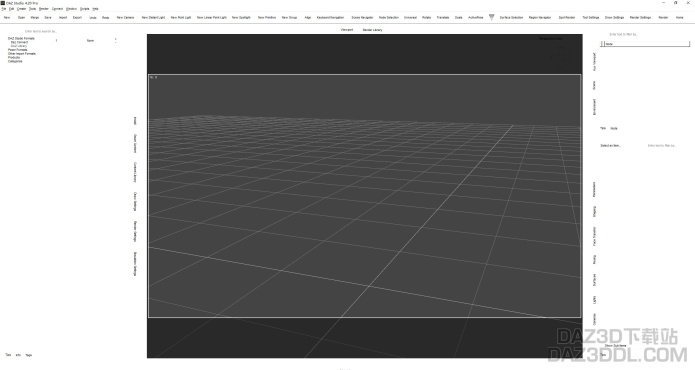Open Render Settings from the top toolbar
The width and height of the screenshot is (695, 370).
[640, 18]
